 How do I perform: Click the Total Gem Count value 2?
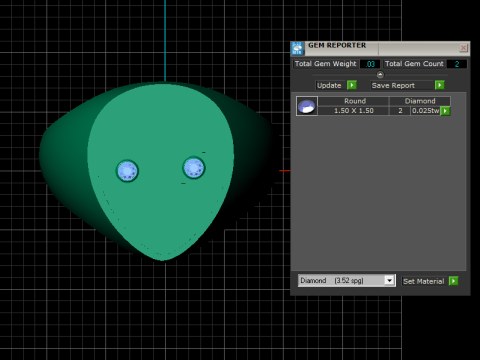click(x=457, y=64)
